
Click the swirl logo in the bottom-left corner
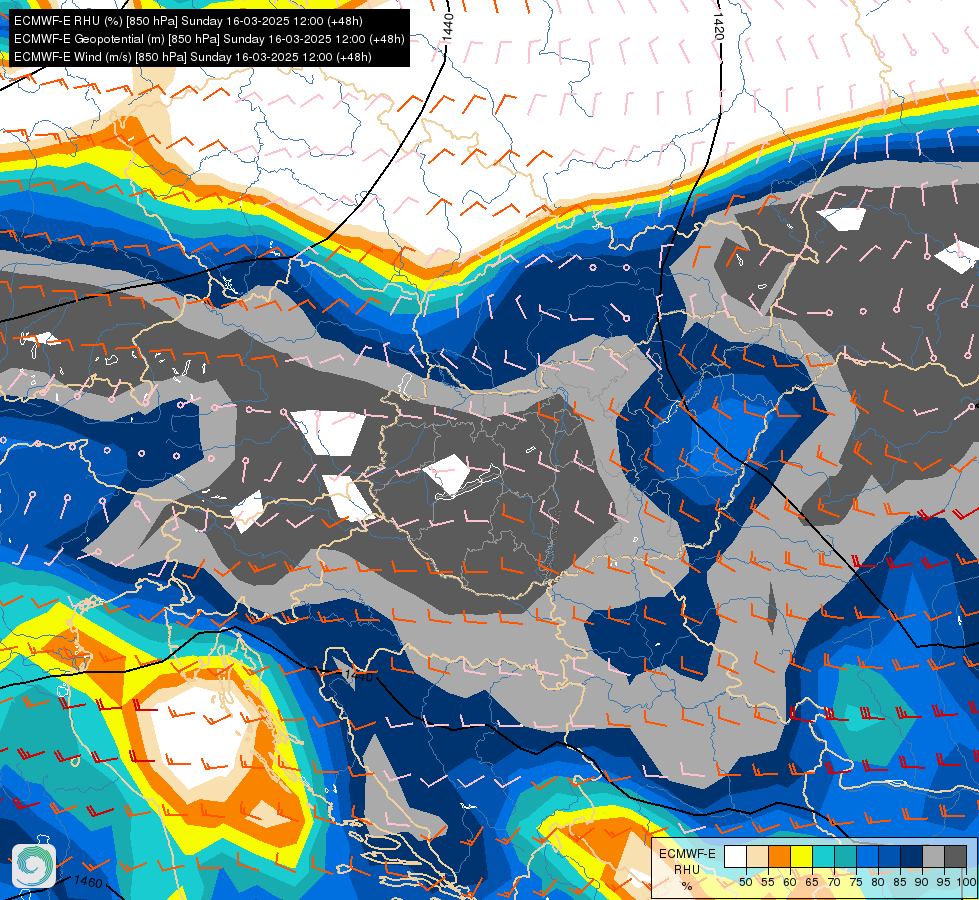pos(34,865)
